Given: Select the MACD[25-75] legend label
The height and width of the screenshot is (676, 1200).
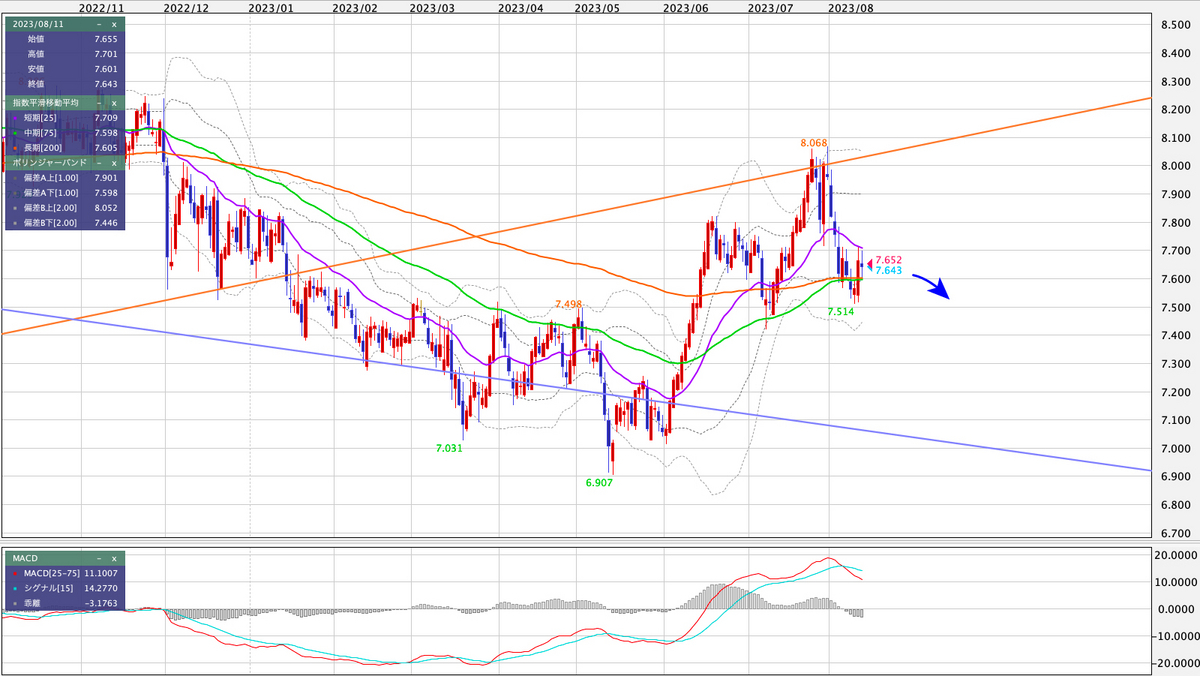Looking at the screenshot, I should [51, 573].
